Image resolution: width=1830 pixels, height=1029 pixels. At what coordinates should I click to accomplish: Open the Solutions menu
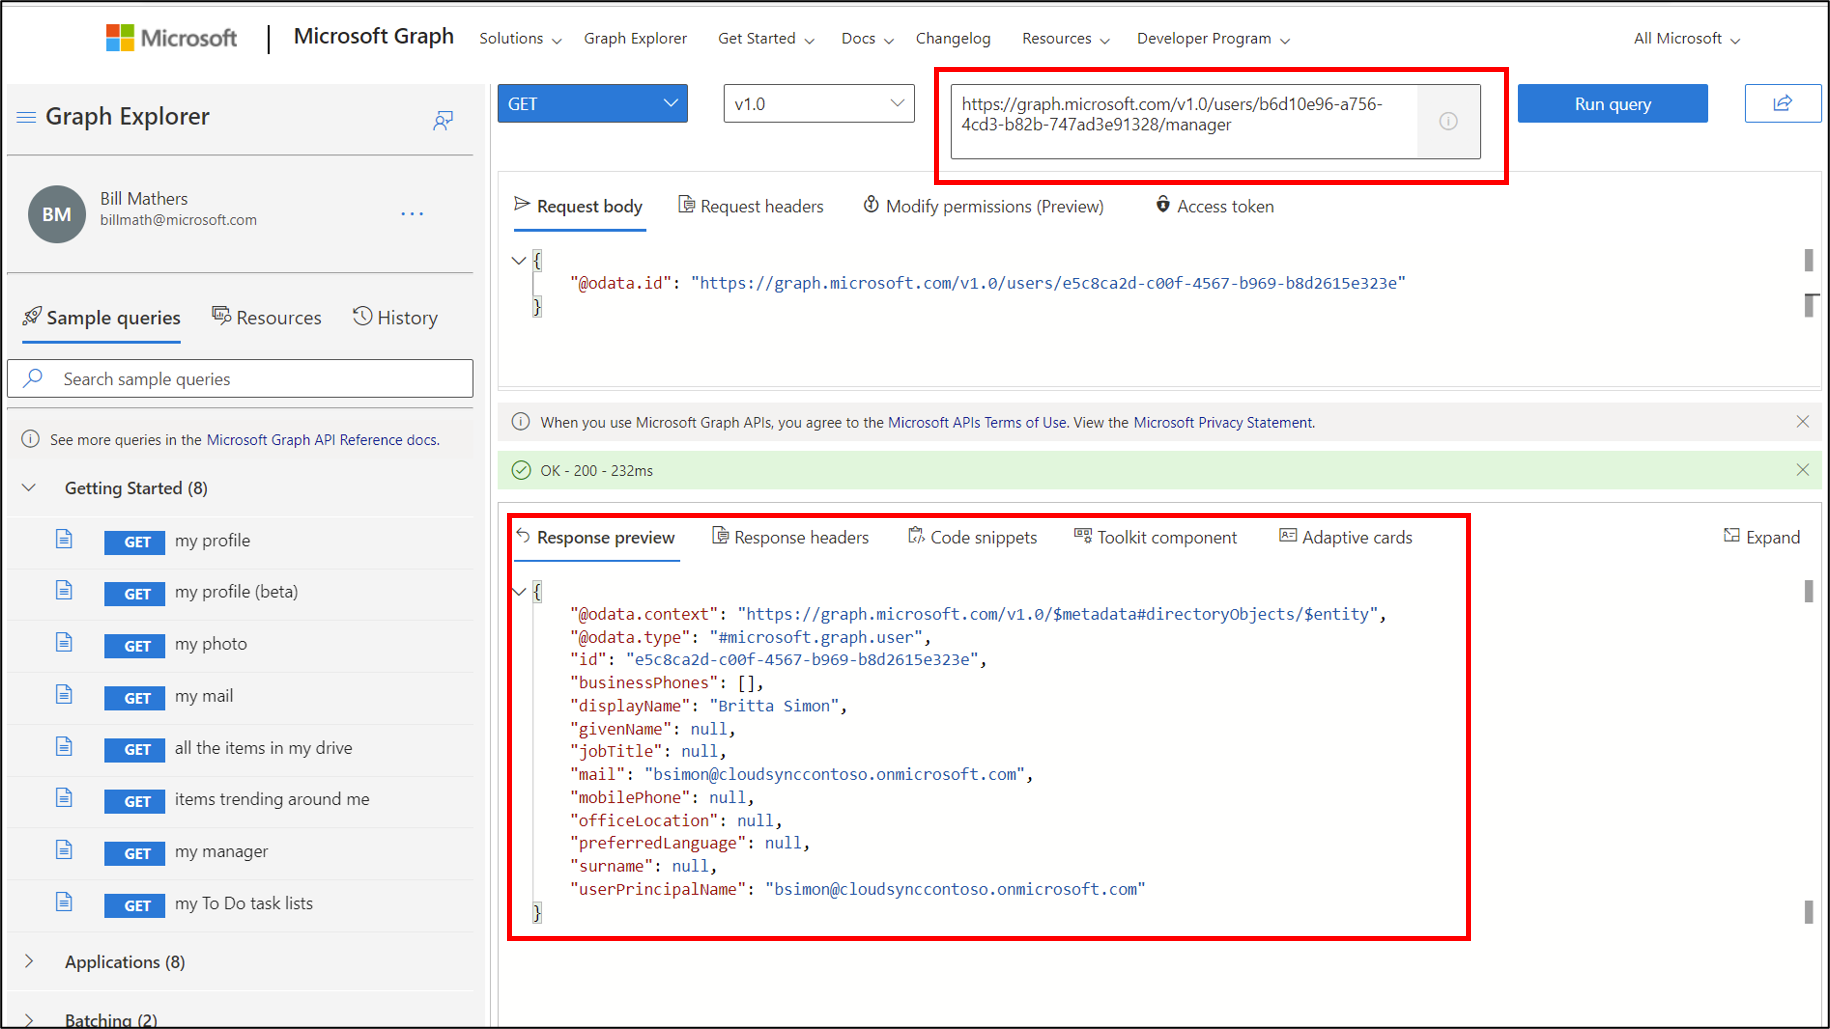tap(520, 38)
